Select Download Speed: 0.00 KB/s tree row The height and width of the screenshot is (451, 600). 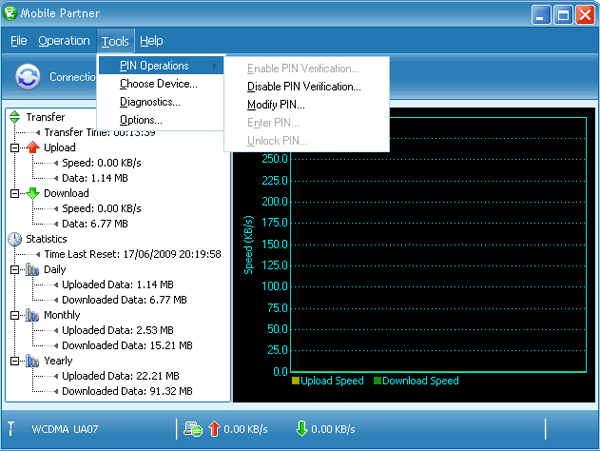(x=102, y=208)
